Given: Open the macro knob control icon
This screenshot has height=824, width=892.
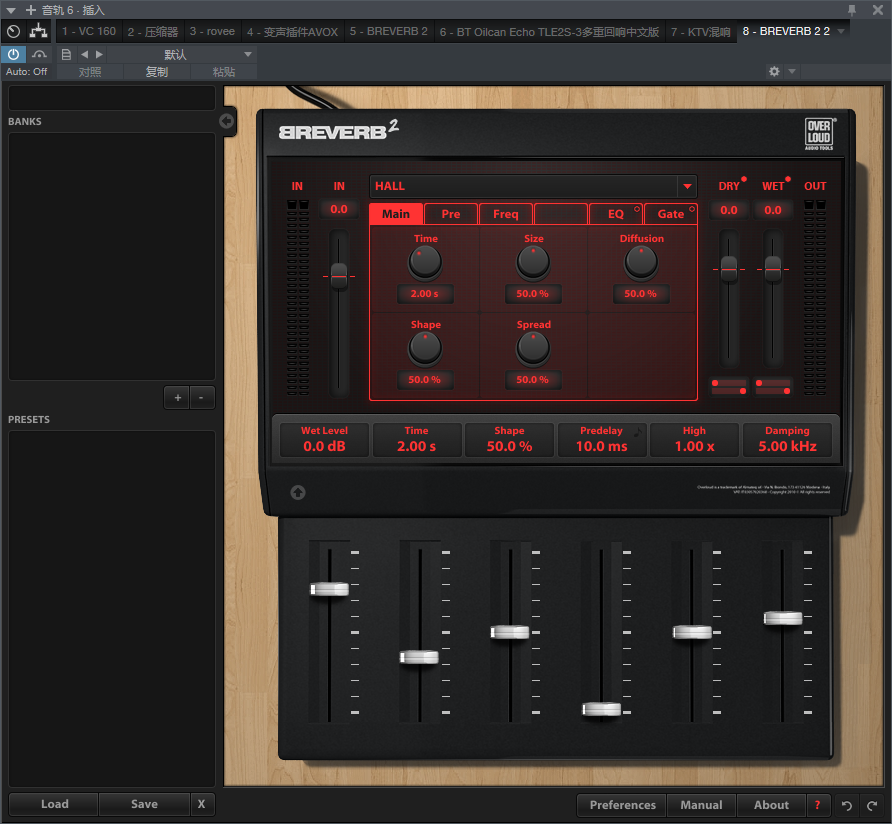Looking at the screenshot, I should (x=14, y=31).
